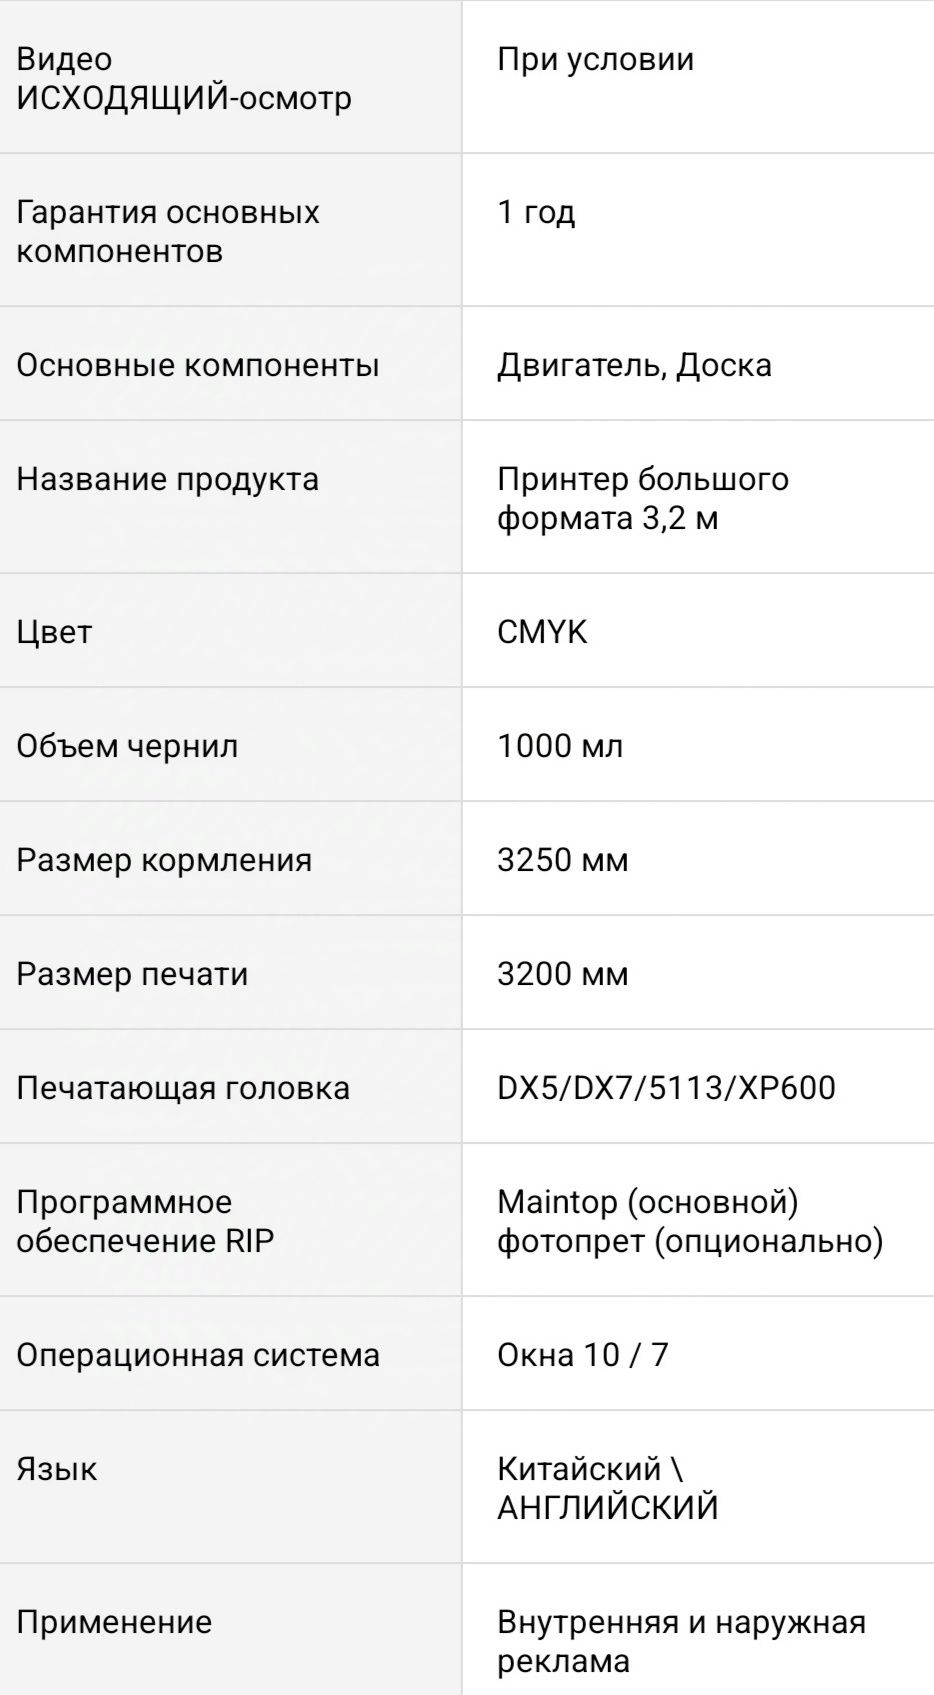934x1695 pixels.
Task: Select the '3250 мм' feeding size value
Action: click(563, 860)
